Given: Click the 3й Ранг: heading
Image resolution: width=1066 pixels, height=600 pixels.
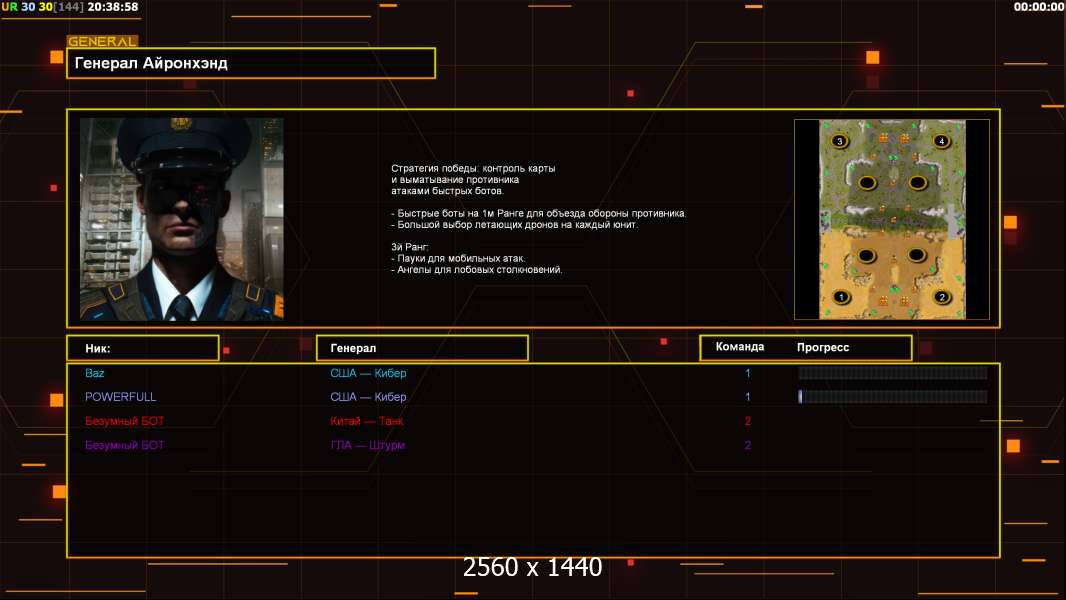Looking at the screenshot, I should coord(409,247).
